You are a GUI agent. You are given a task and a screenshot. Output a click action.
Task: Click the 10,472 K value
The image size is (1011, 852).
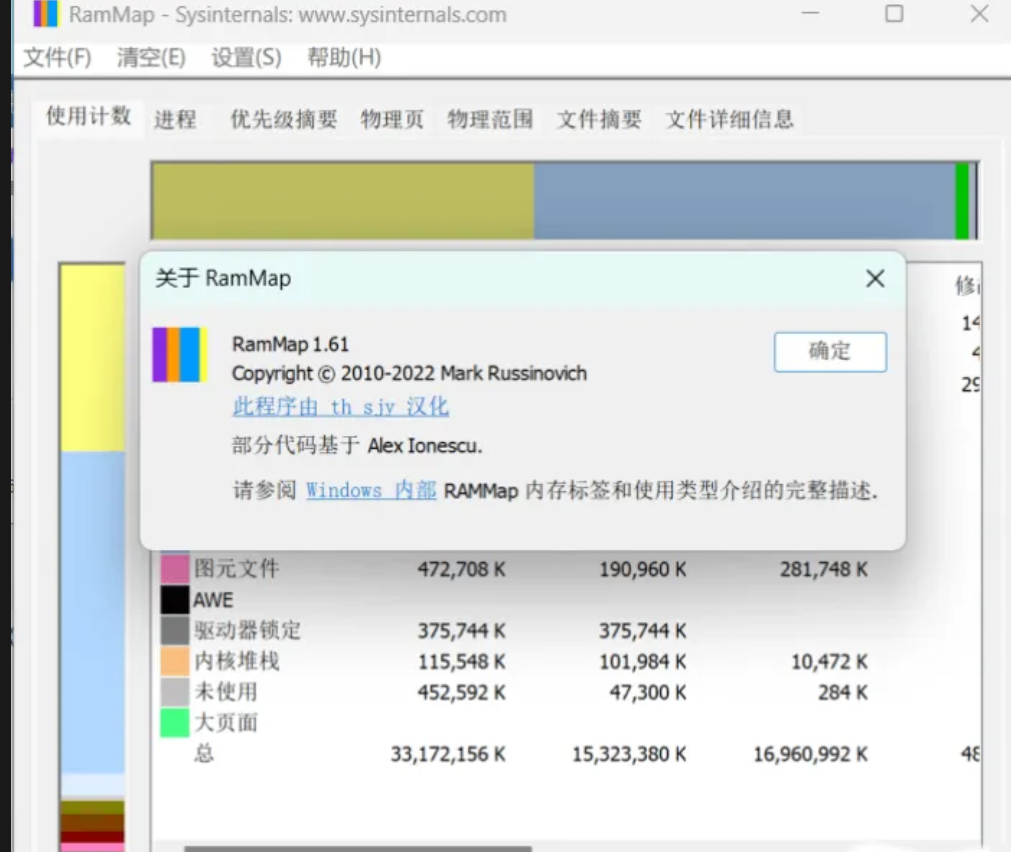[829, 662]
